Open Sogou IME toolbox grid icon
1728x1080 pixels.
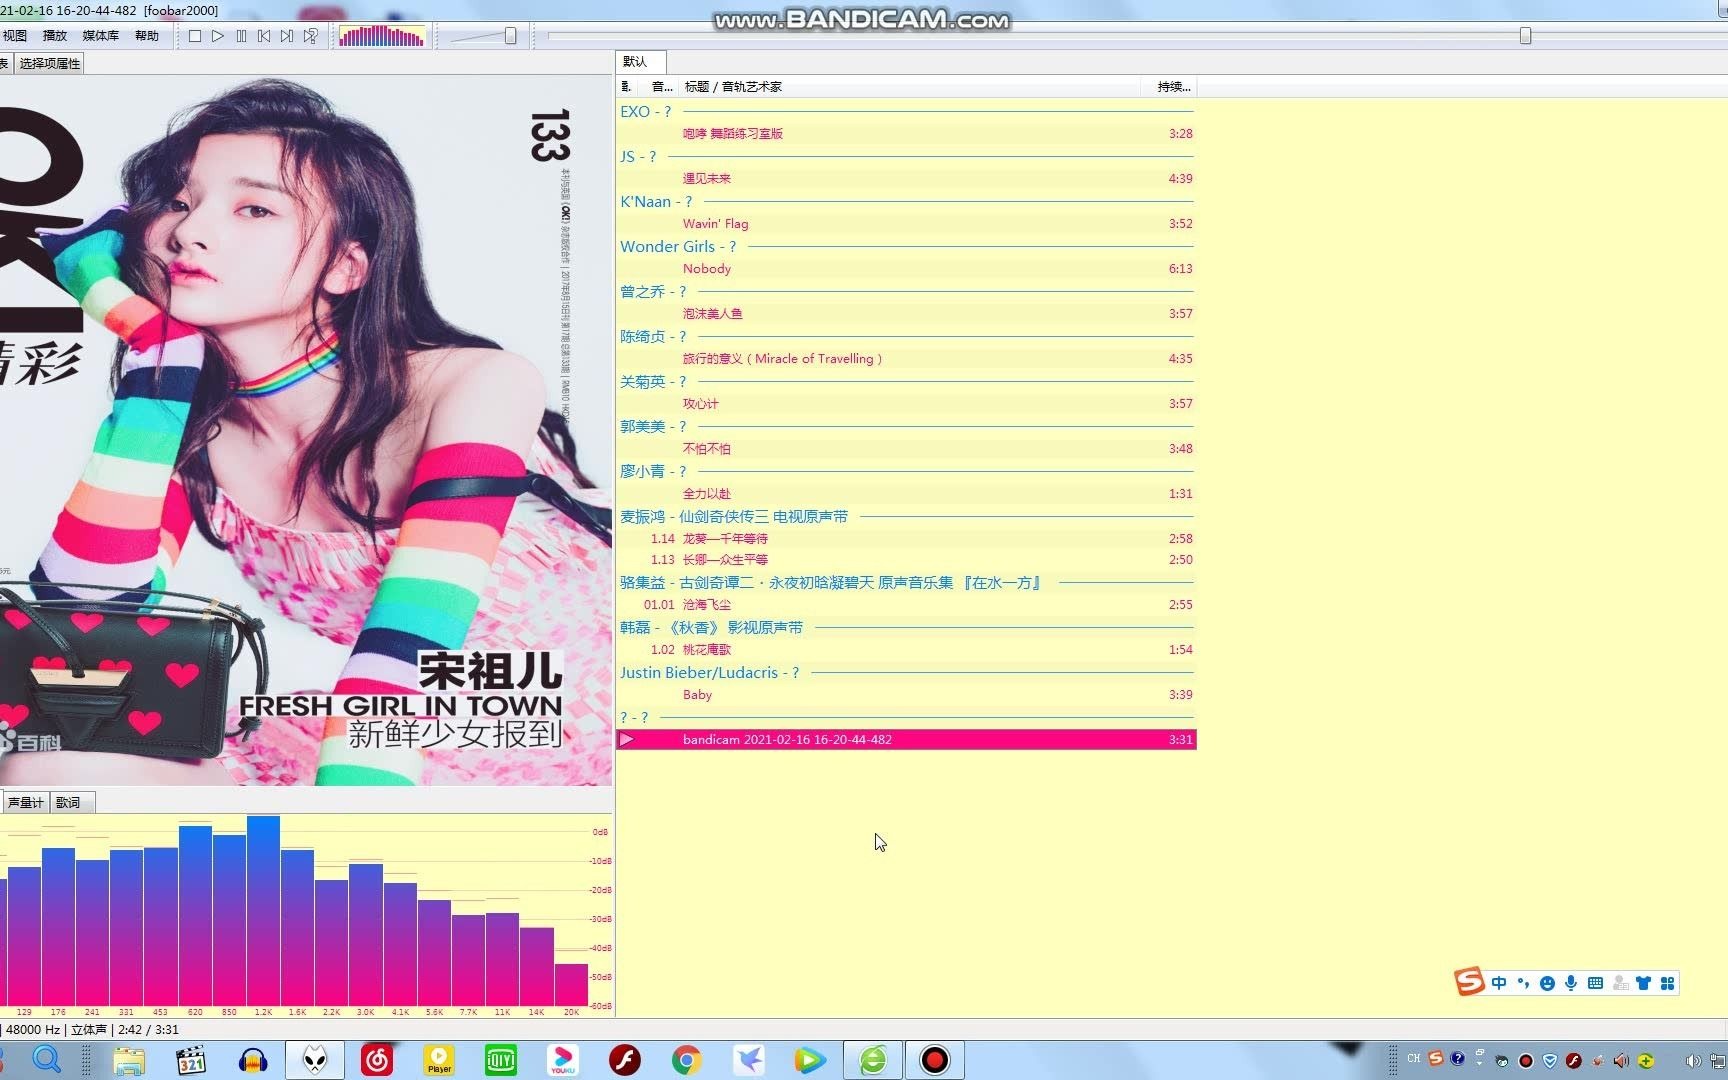click(1667, 984)
